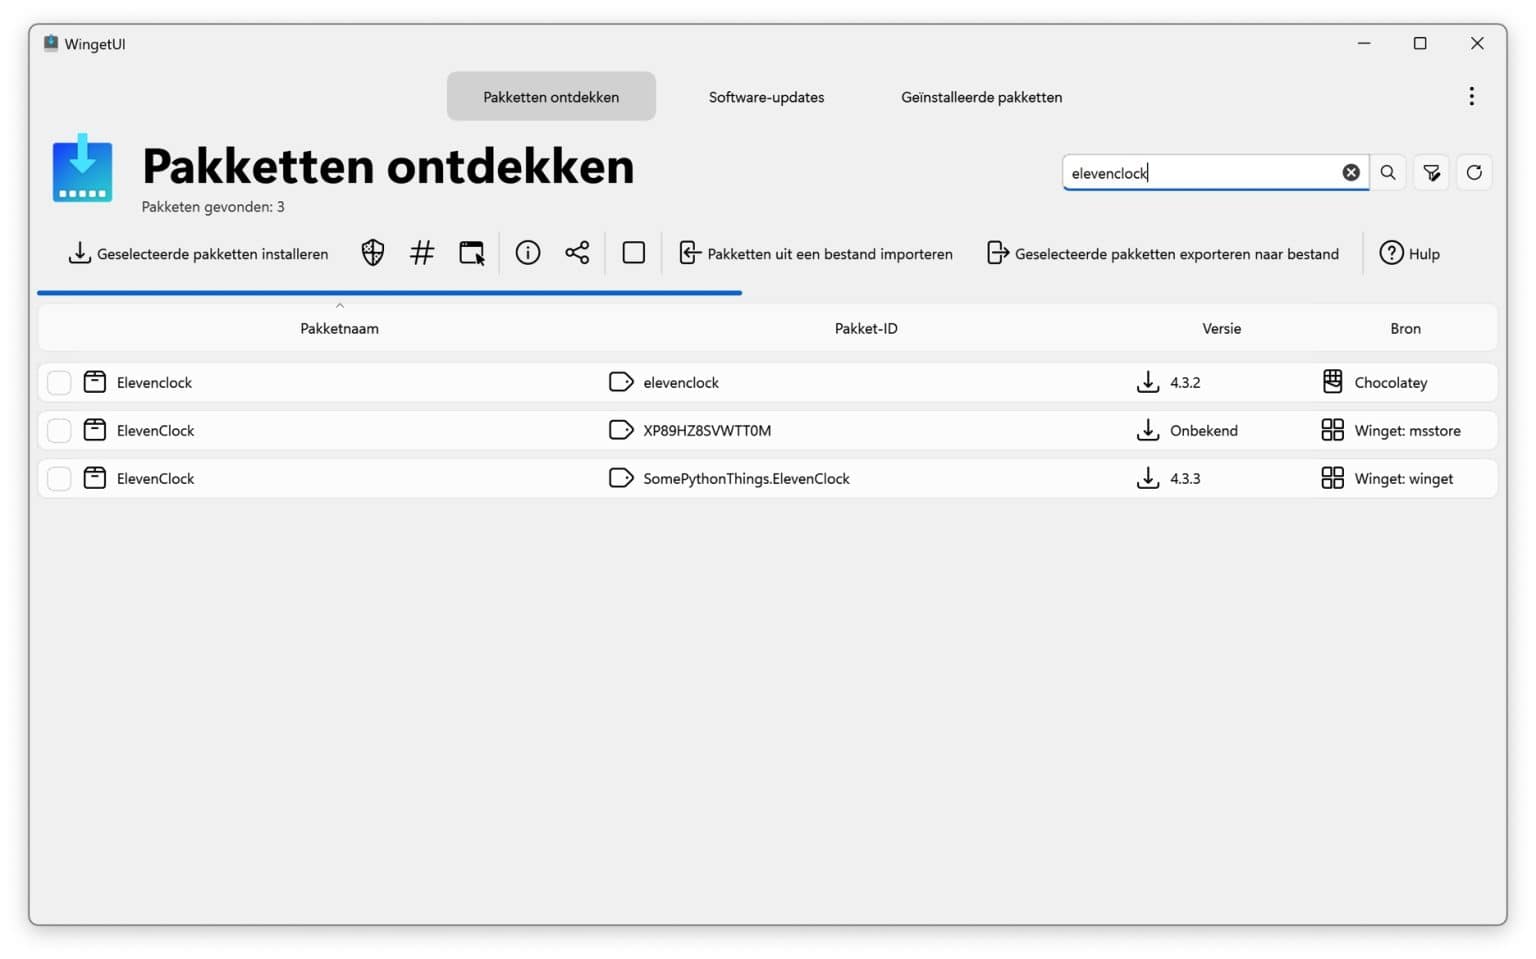The width and height of the screenshot is (1536, 959).
Task: Check the Chocolatey Elevenclock package checkbox
Action: click(59, 381)
